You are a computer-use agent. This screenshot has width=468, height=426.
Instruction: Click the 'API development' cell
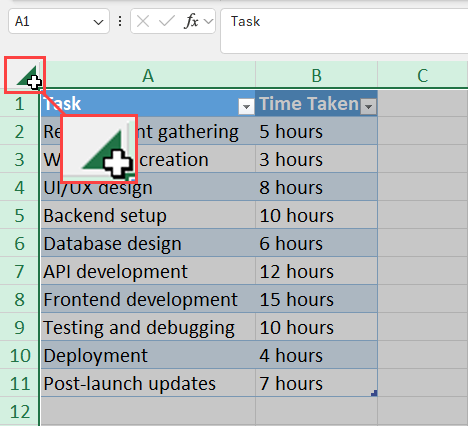point(148,271)
